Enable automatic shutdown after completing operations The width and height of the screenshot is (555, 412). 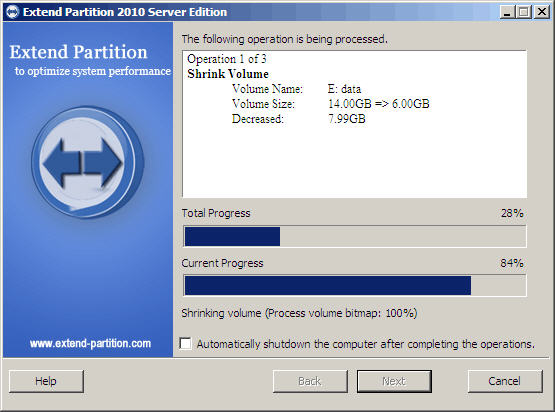185,344
